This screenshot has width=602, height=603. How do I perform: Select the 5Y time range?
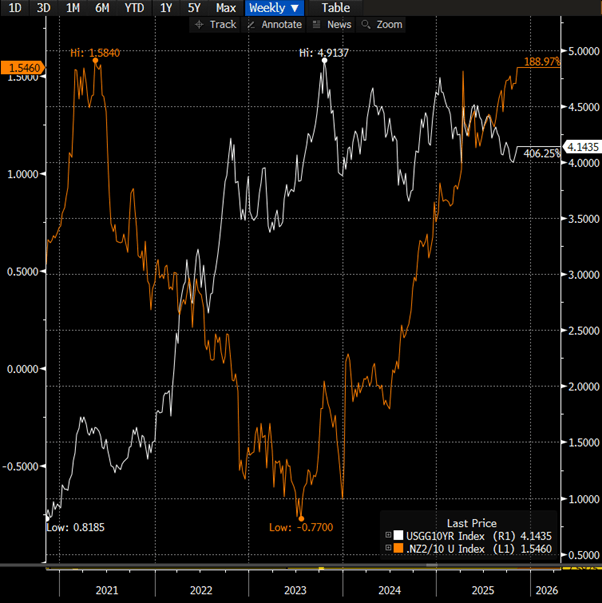pos(193,8)
